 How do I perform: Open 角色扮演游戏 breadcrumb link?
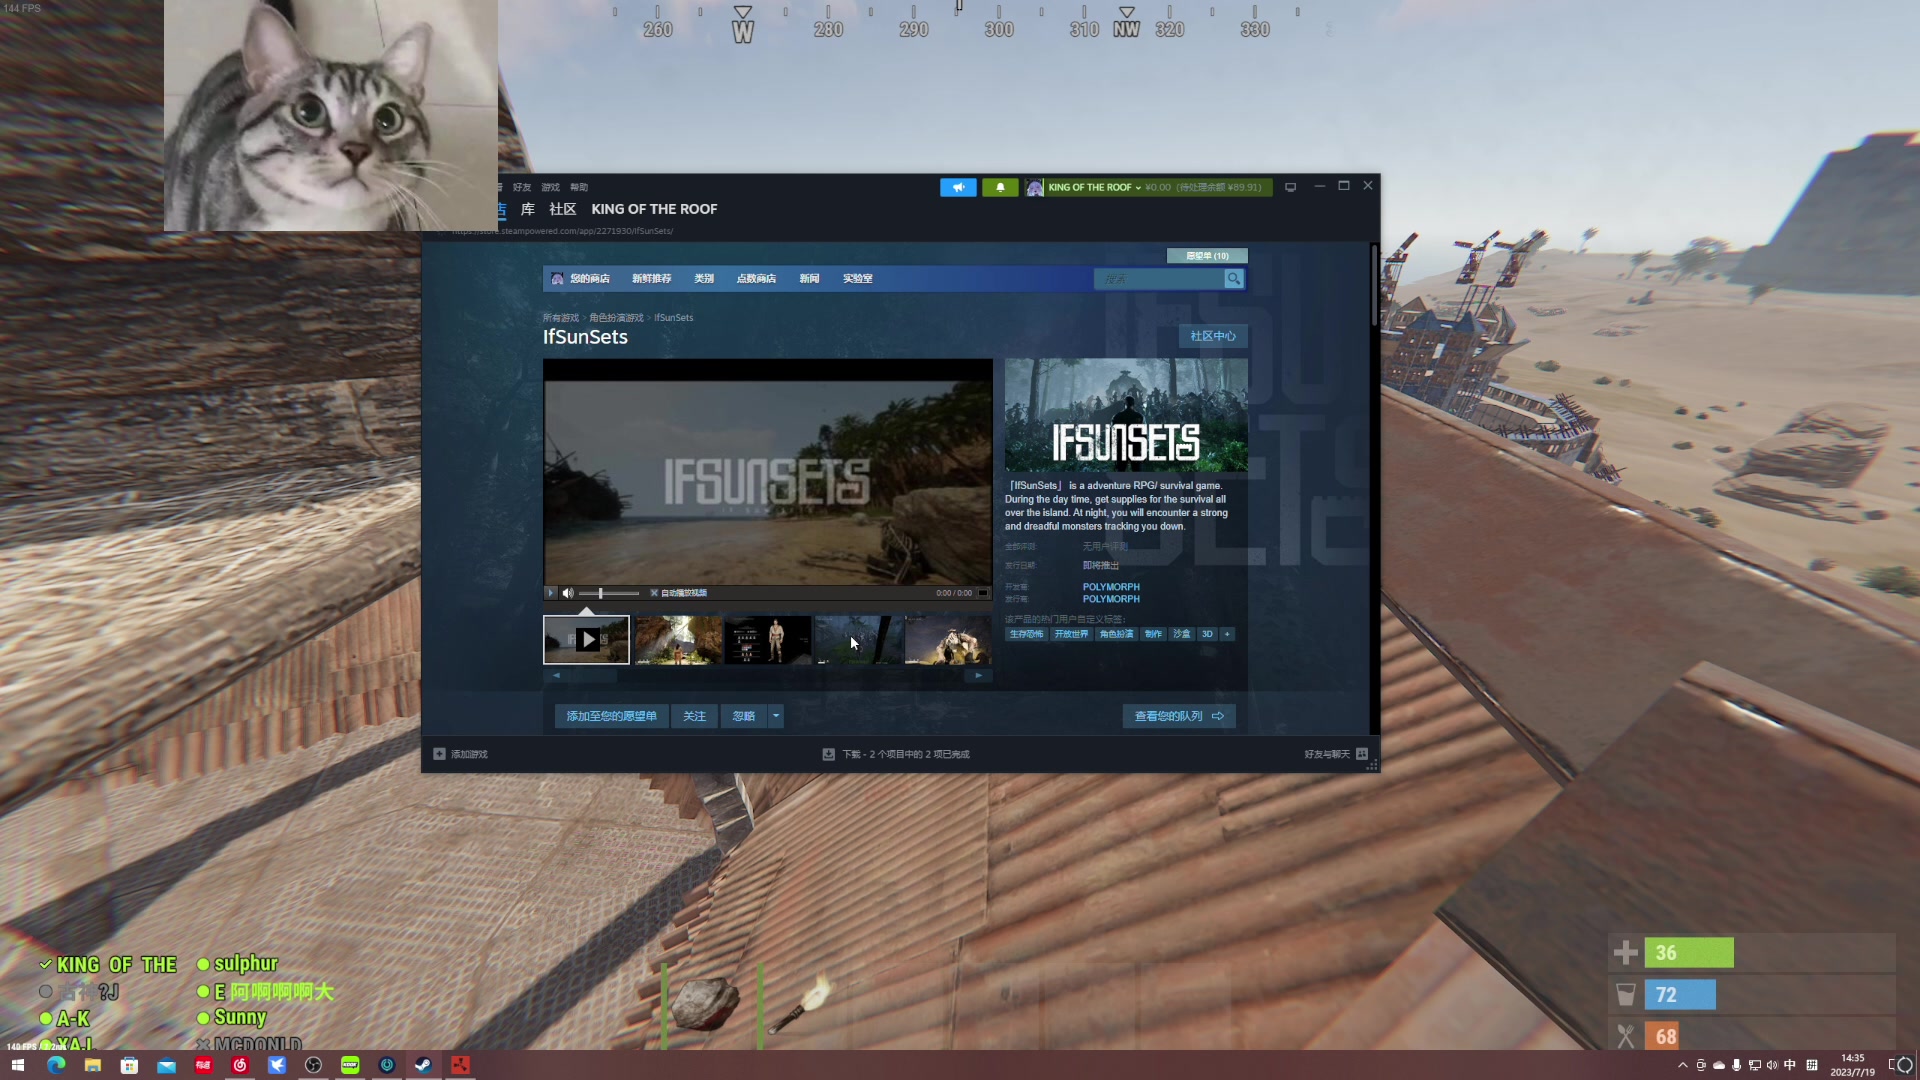click(616, 318)
